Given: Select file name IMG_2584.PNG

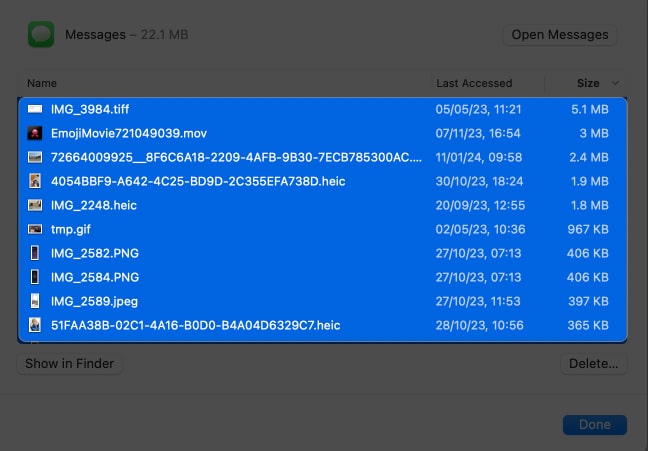Looking at the screenshot, I should pos(95,277).
